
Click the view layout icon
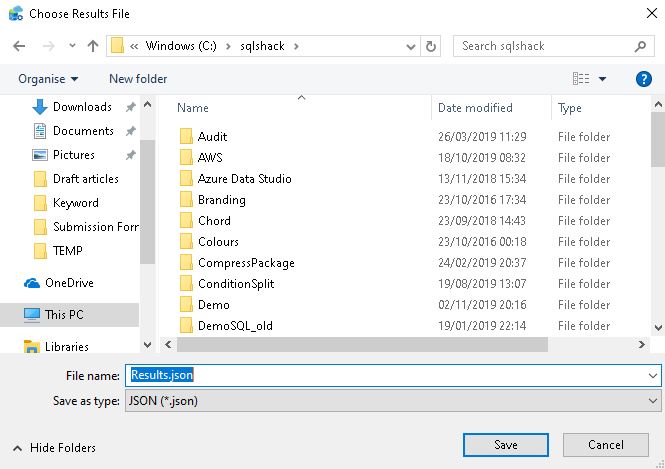pos(581,79)
